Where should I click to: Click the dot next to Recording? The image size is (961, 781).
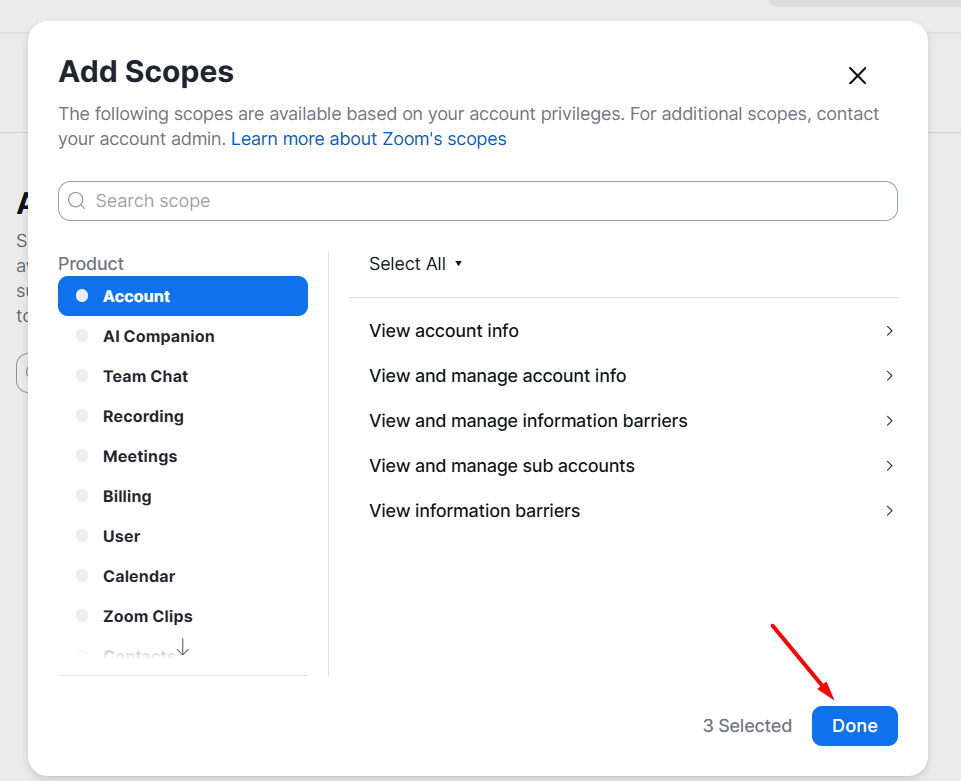(82, 416)
